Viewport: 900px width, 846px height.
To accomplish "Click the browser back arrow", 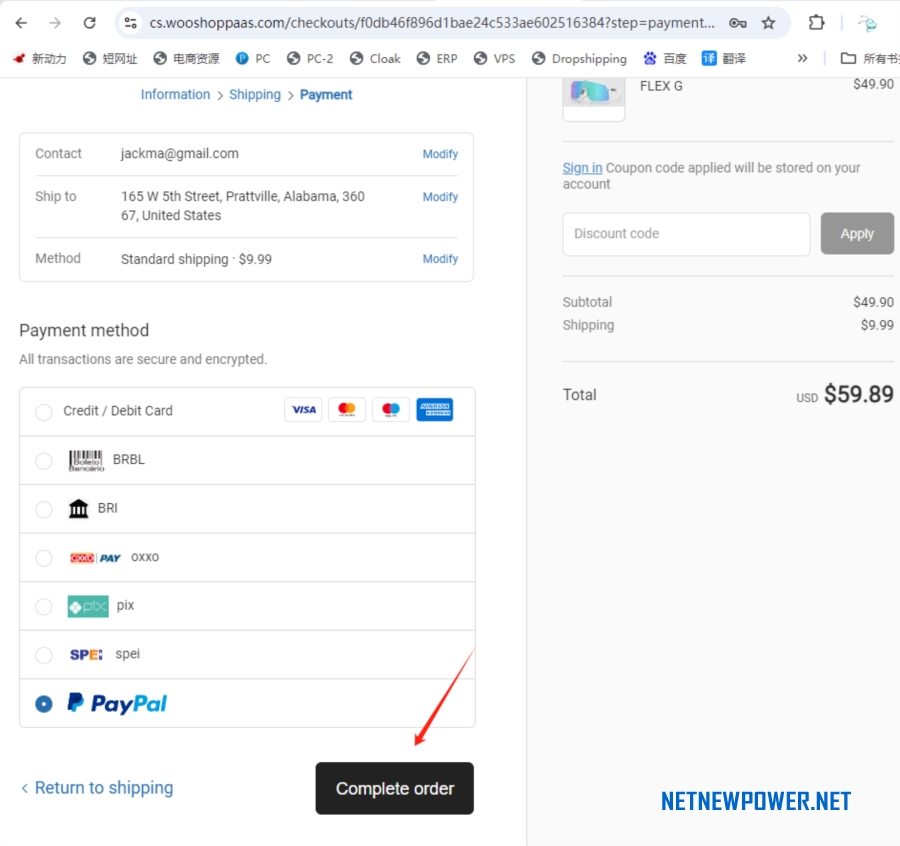I will [21, 23].
